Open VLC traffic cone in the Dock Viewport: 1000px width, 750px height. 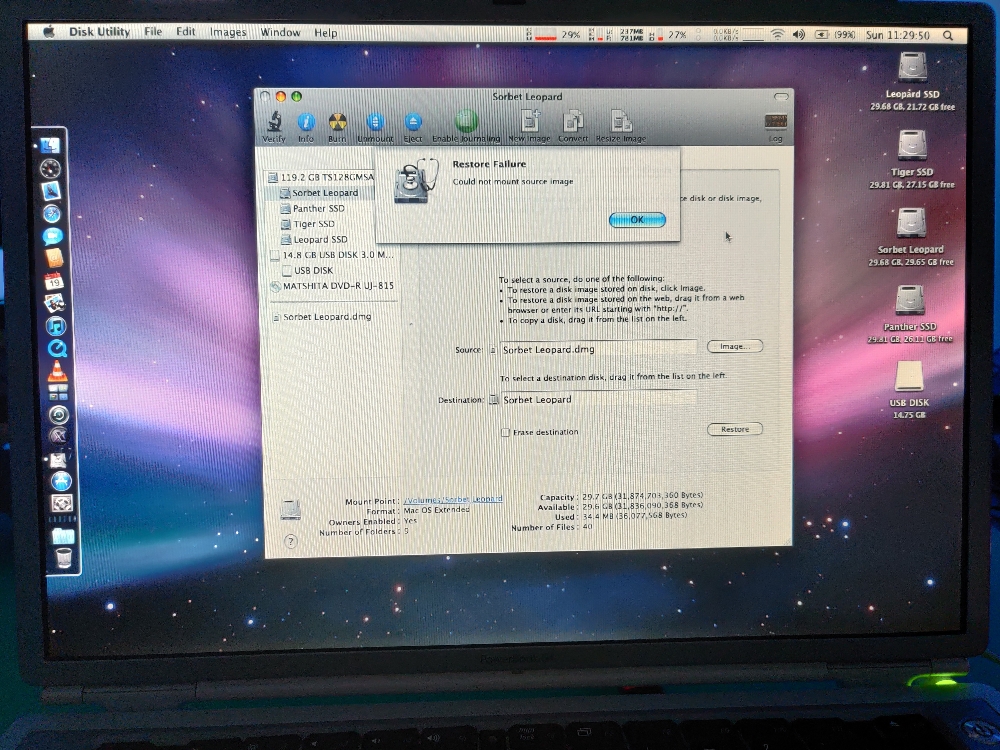(58, 371)
